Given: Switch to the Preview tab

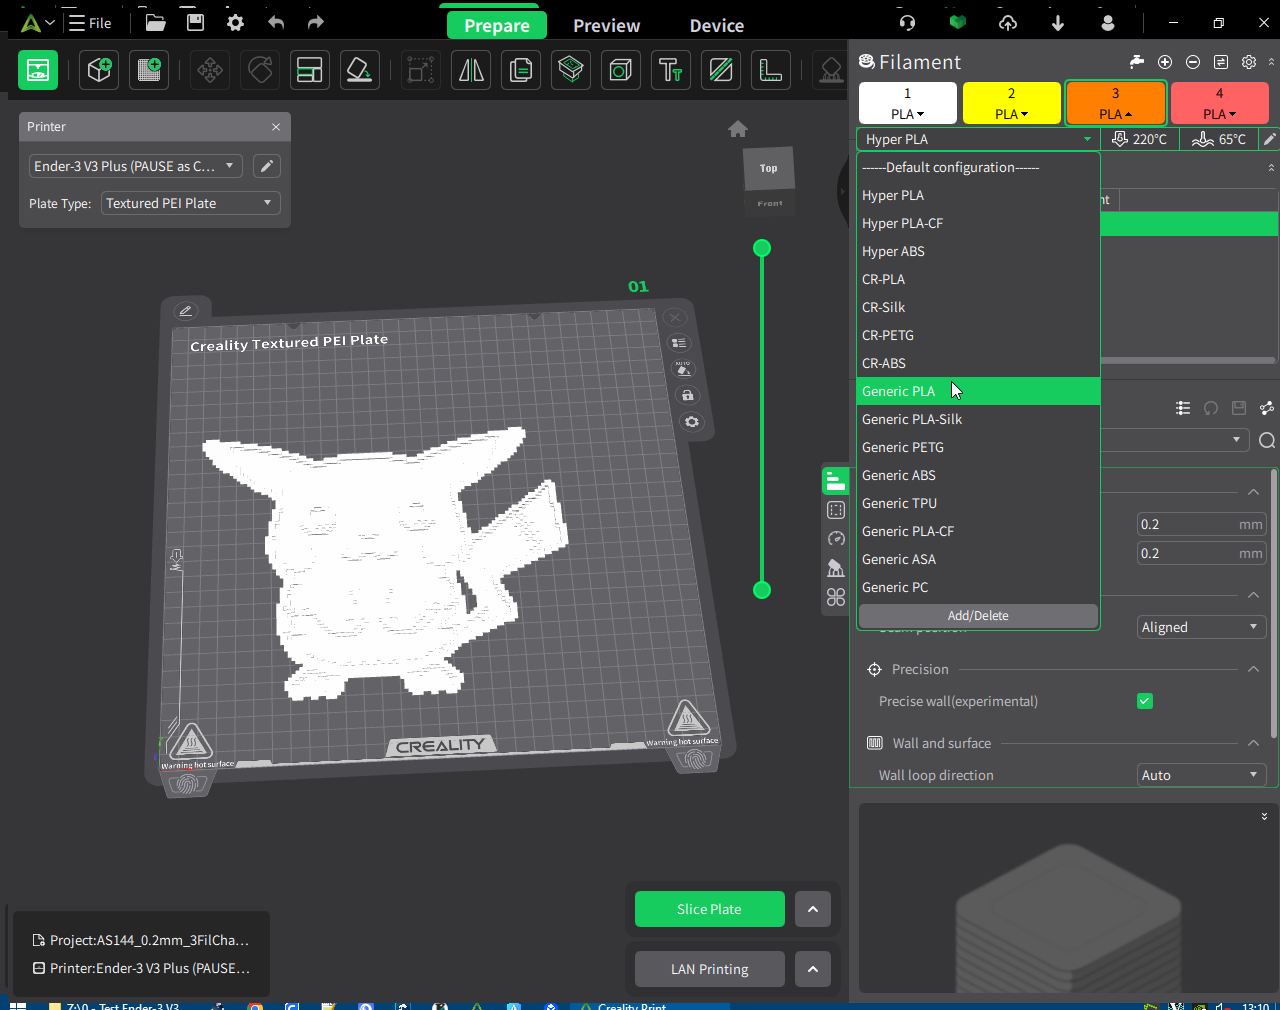Looking at the screenshot, I should point(606,26).
